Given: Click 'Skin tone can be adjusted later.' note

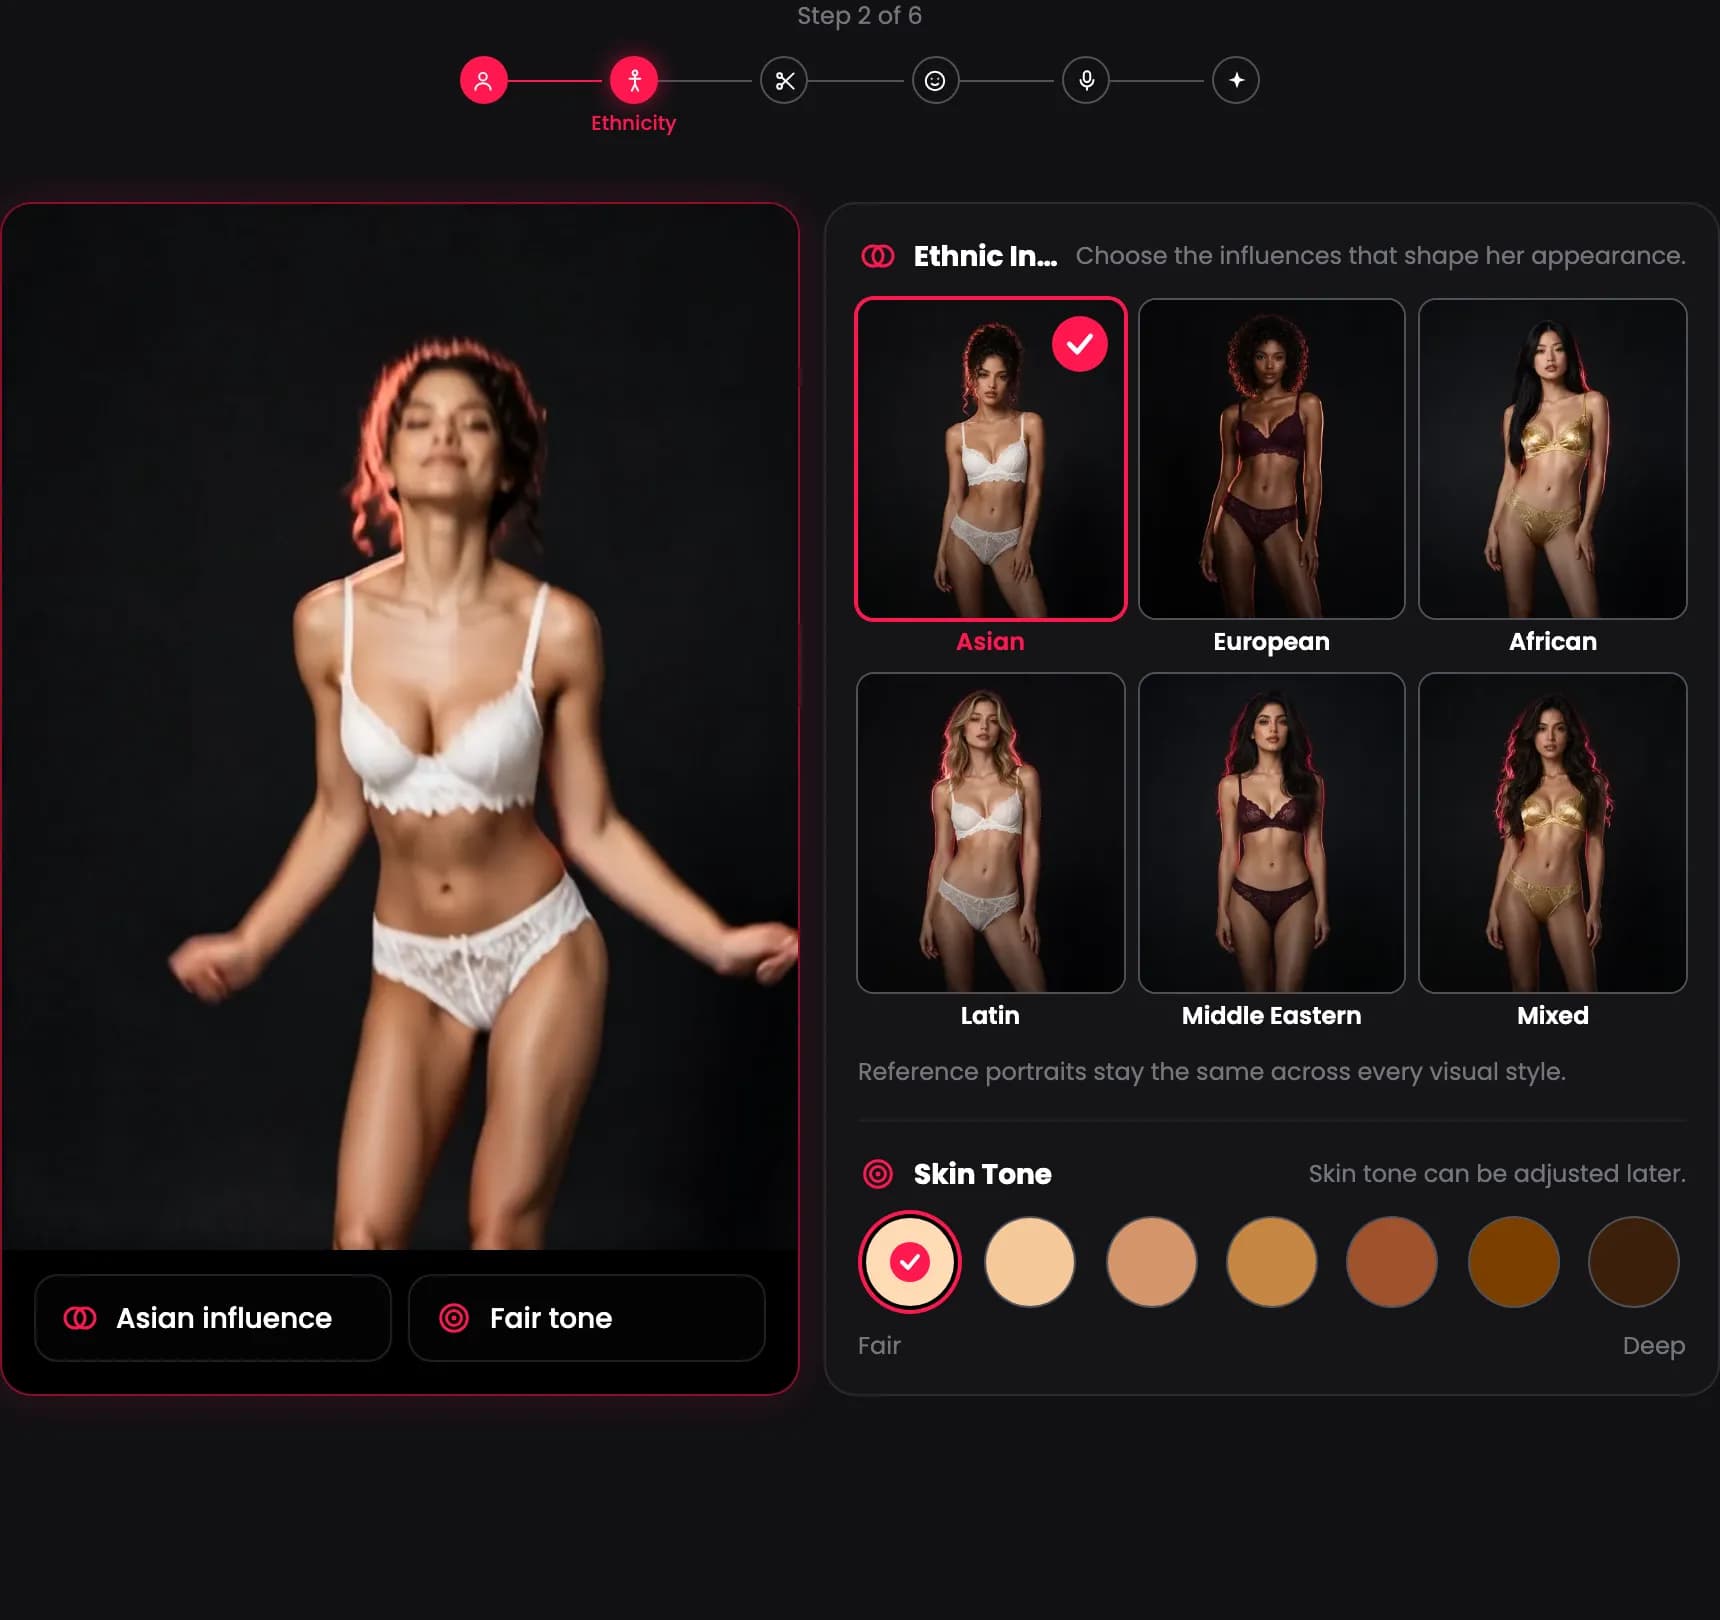Looking at the screenshot, I should pyautogui.click(x=1497, y=1174).
